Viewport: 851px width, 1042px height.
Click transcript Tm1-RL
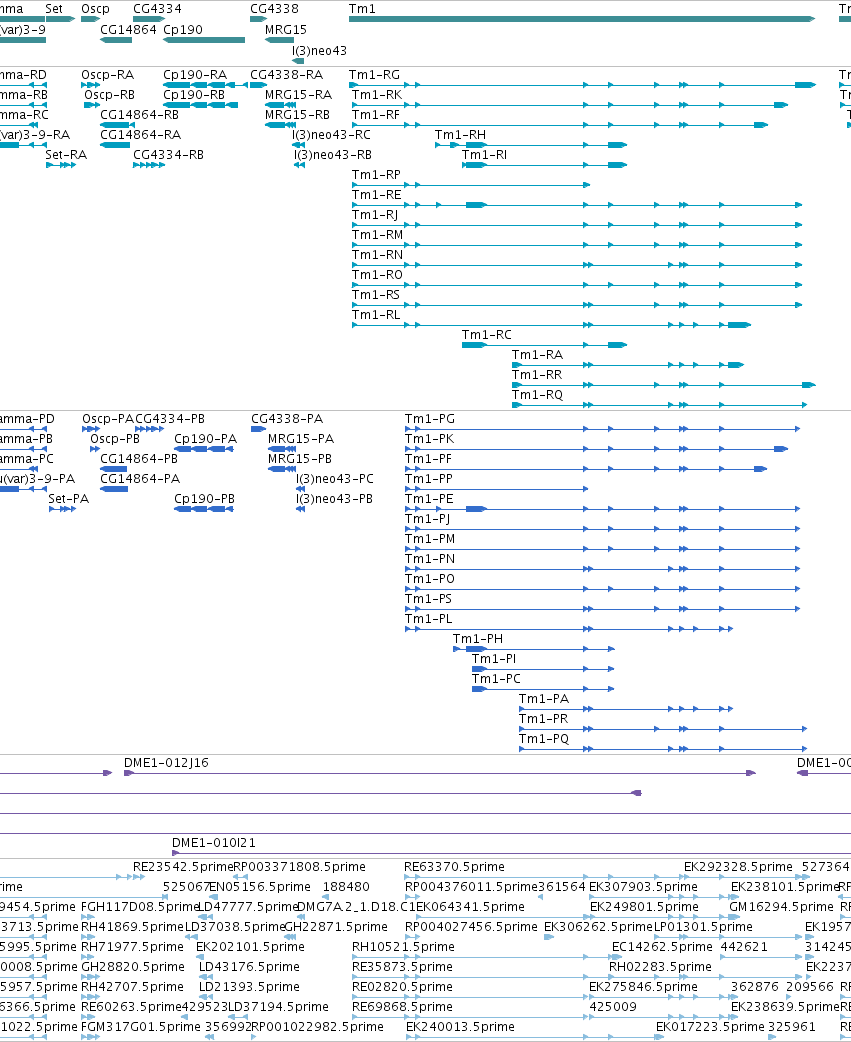[376, 314]
